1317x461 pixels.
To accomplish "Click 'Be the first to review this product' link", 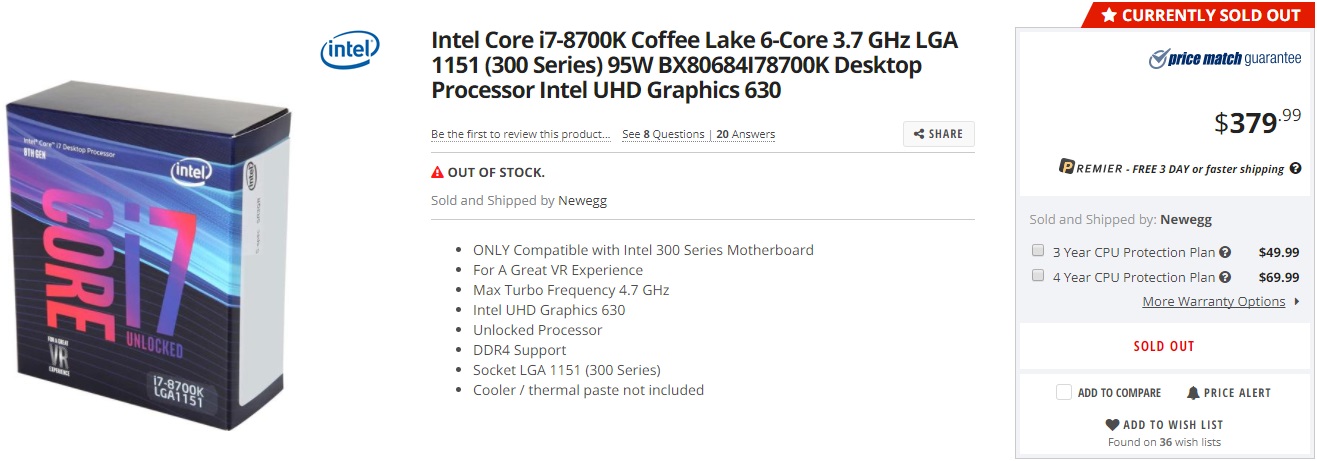I will 520,134.
